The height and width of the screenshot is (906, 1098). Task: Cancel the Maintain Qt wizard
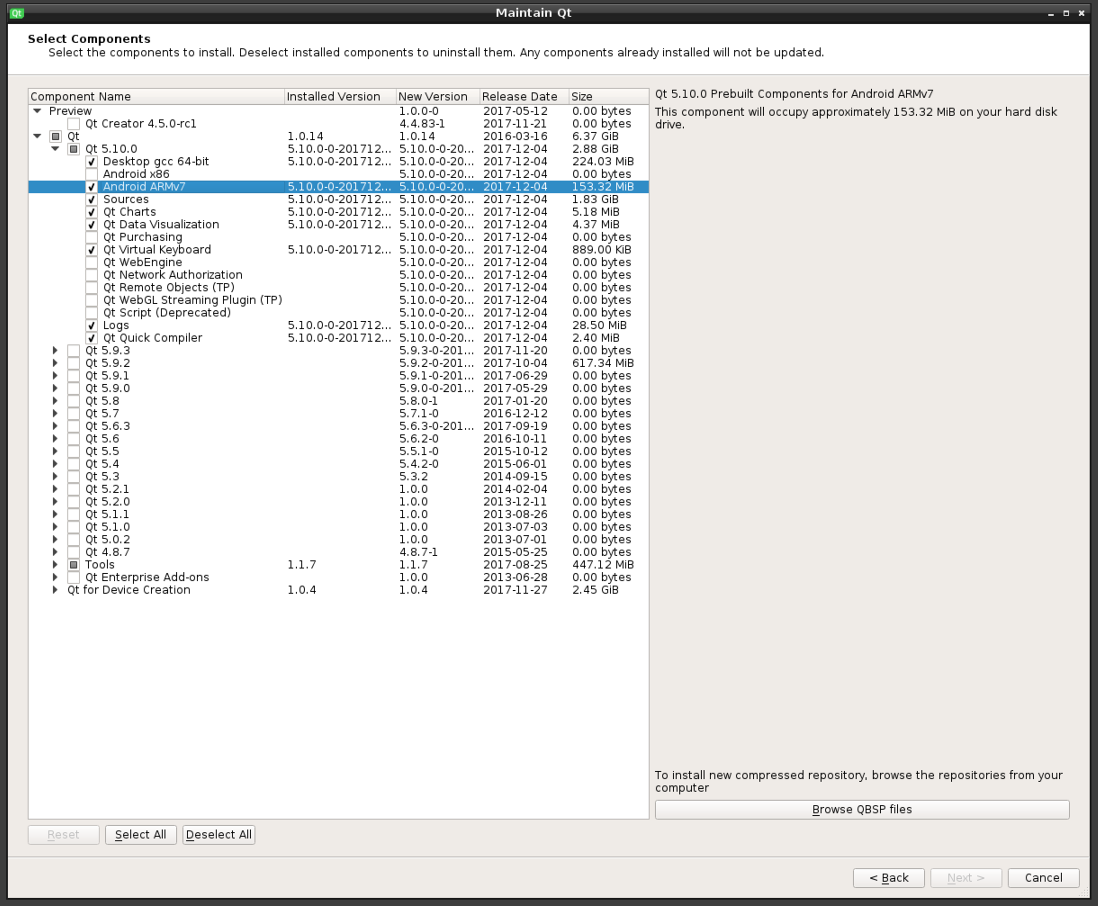coord(1043,878)
